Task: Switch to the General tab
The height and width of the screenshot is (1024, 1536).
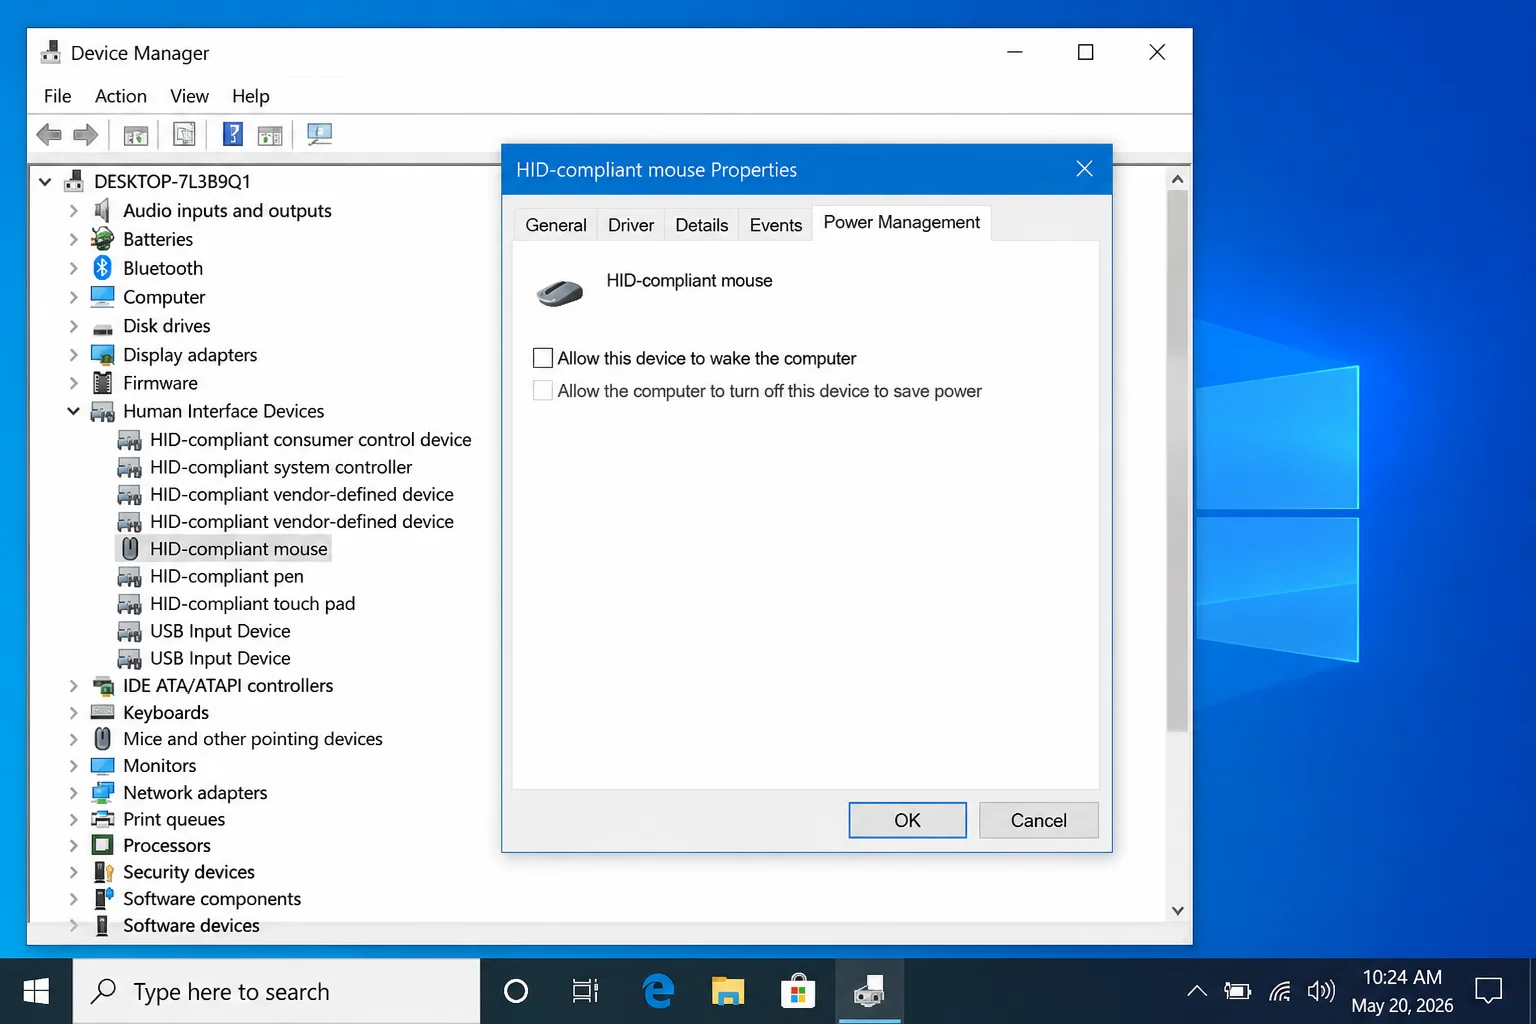Action: pos(556,225)
